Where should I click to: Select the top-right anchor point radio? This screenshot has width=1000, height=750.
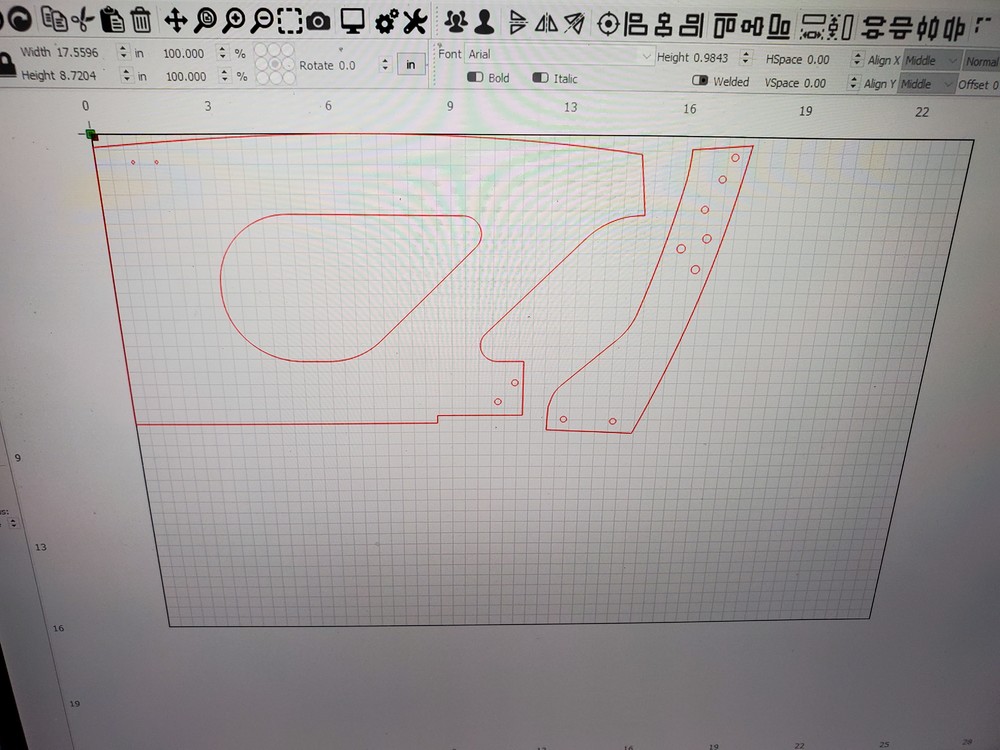(288, 50)
